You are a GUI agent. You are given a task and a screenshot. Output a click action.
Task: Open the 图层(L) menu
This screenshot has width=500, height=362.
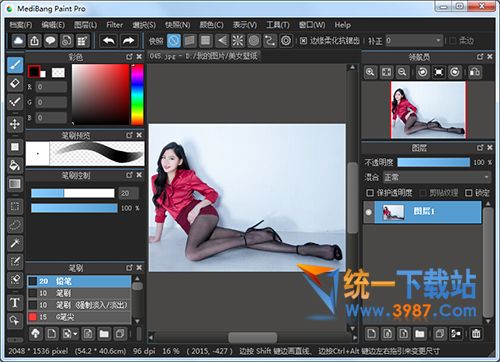[x=85, y=25]
